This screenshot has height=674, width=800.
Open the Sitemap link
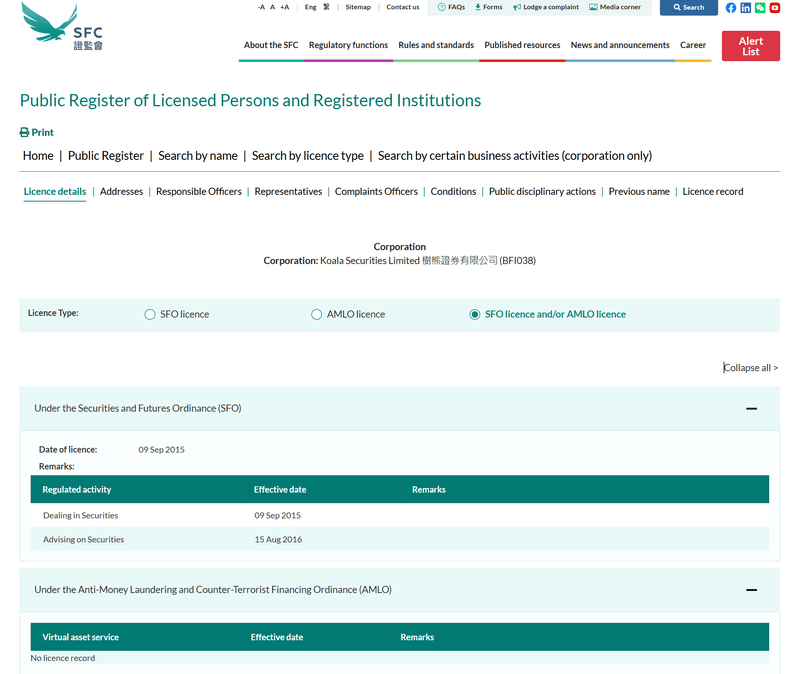coord(358,7)
